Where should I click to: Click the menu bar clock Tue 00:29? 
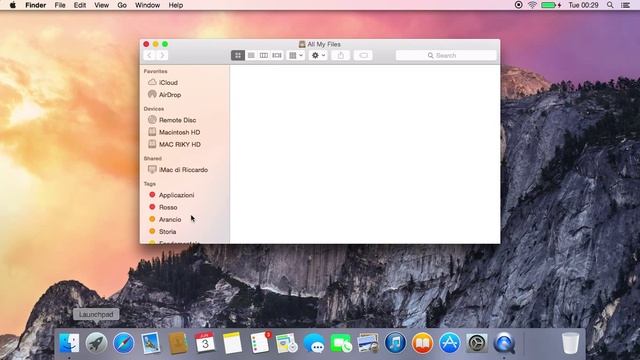tap(584, 5)
